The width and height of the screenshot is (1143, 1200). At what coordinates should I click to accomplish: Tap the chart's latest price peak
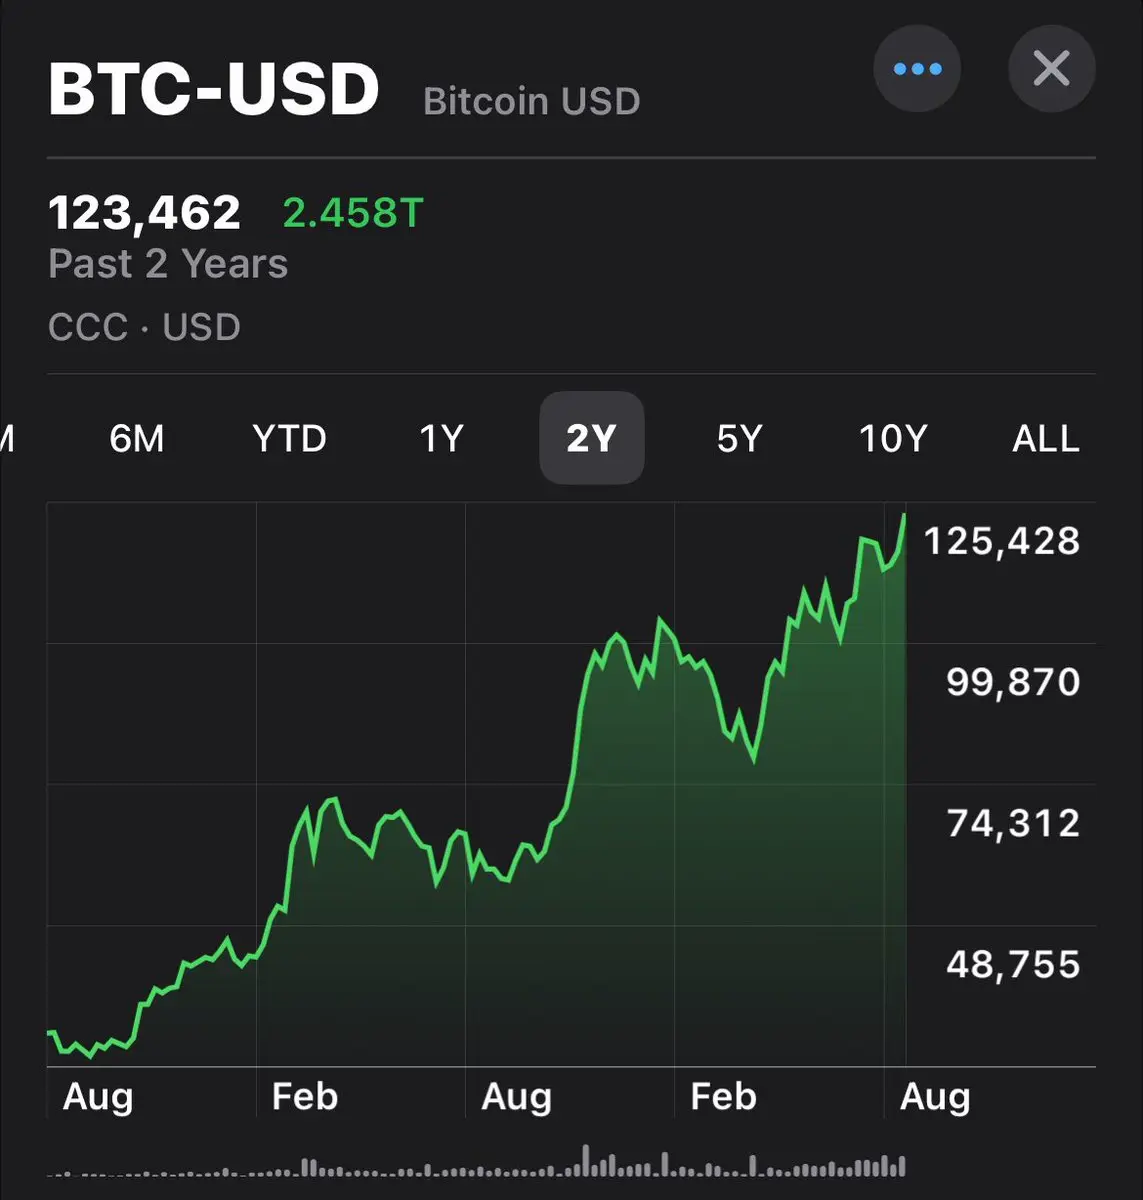click(x=904, y=517)
